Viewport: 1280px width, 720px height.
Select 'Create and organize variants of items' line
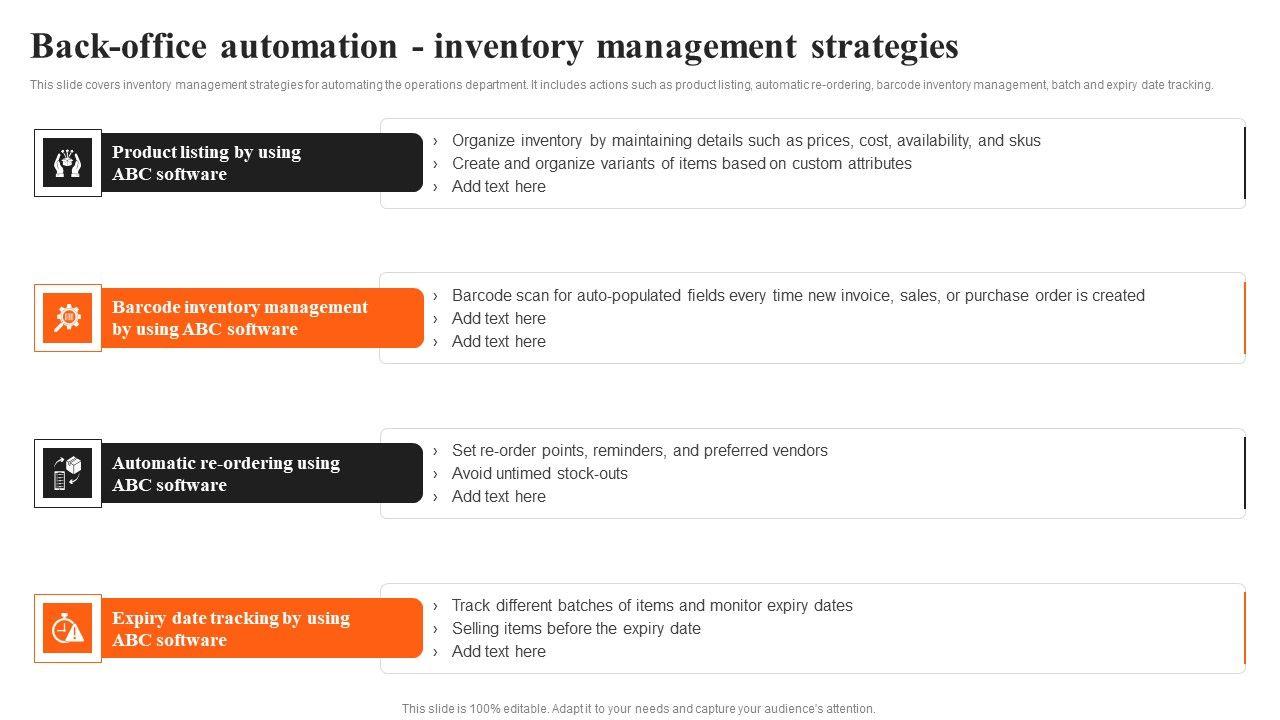pyautogui.click(x=681, y=164)
